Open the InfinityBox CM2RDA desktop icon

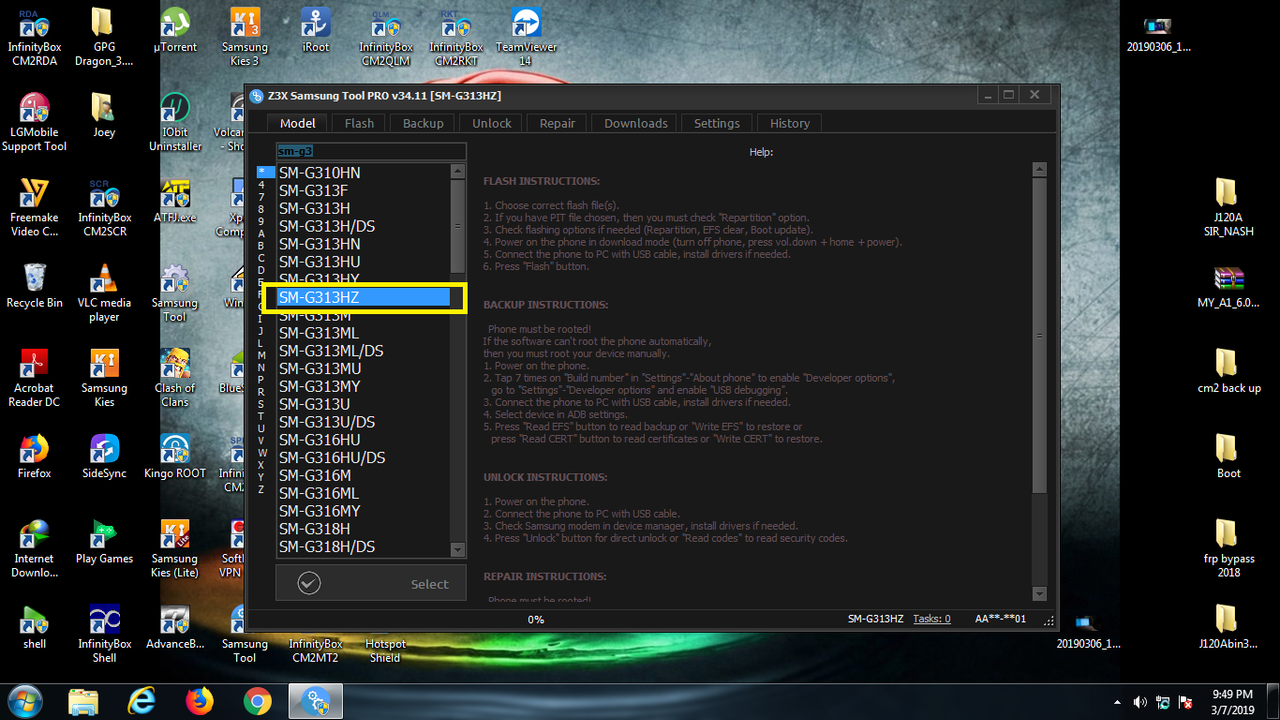tap(34, 37)
